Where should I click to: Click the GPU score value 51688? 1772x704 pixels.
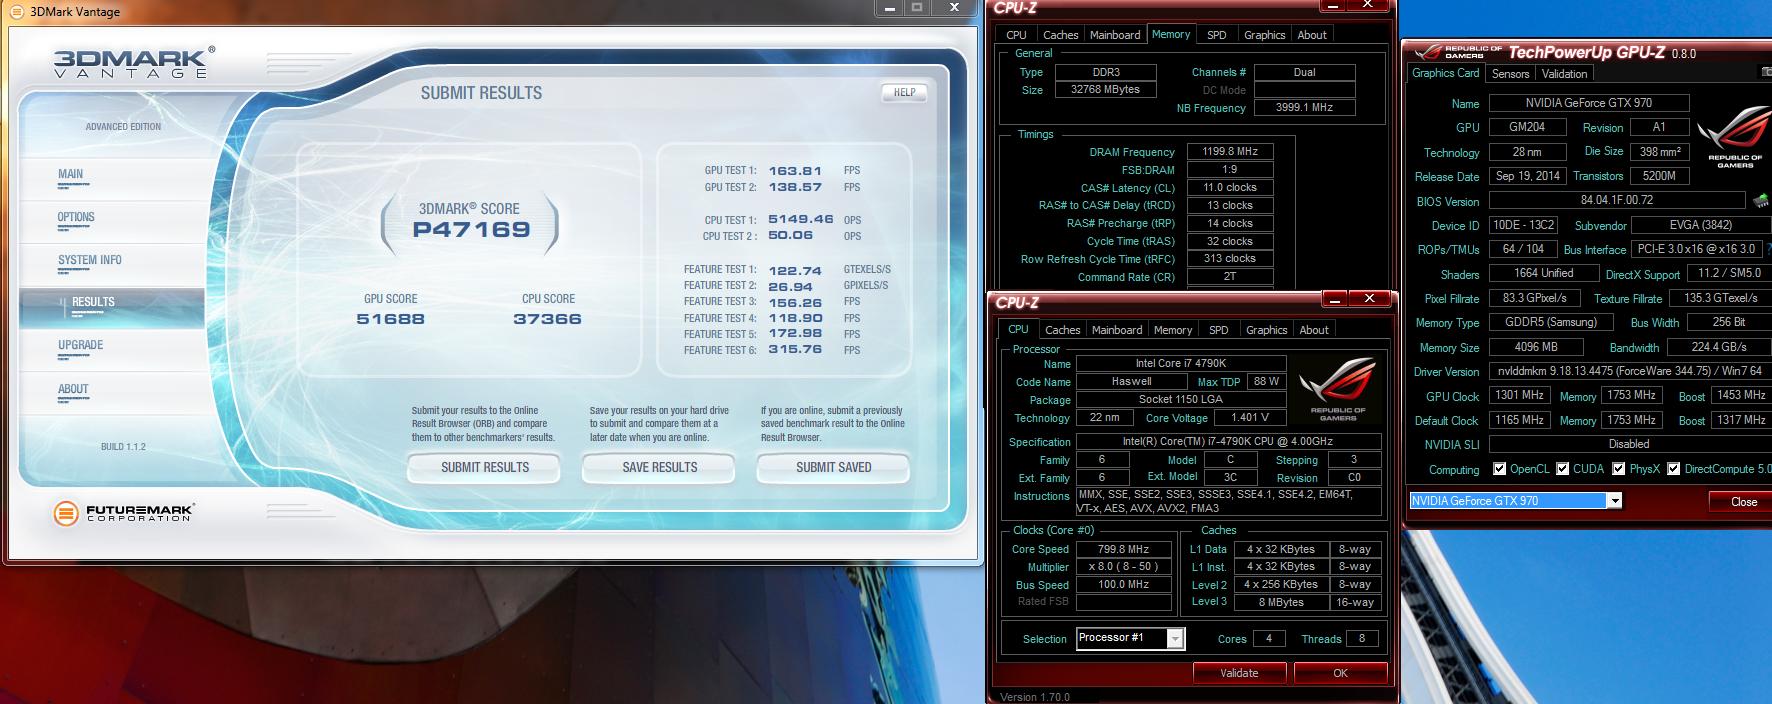391,319
